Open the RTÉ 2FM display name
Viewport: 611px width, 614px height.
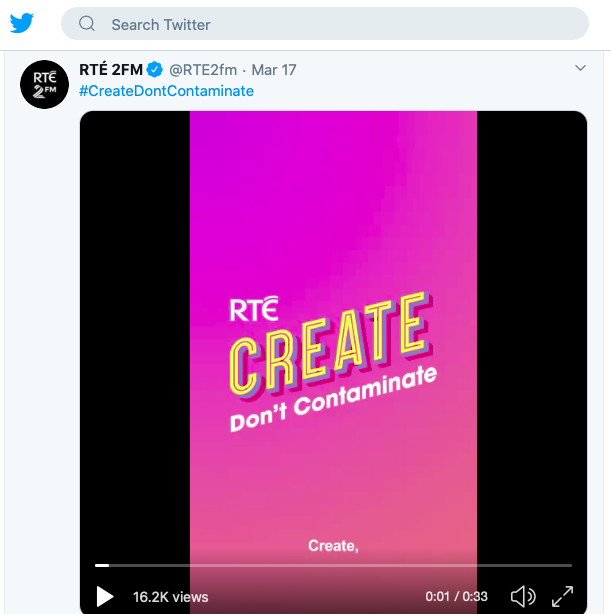tap(111, 70)
